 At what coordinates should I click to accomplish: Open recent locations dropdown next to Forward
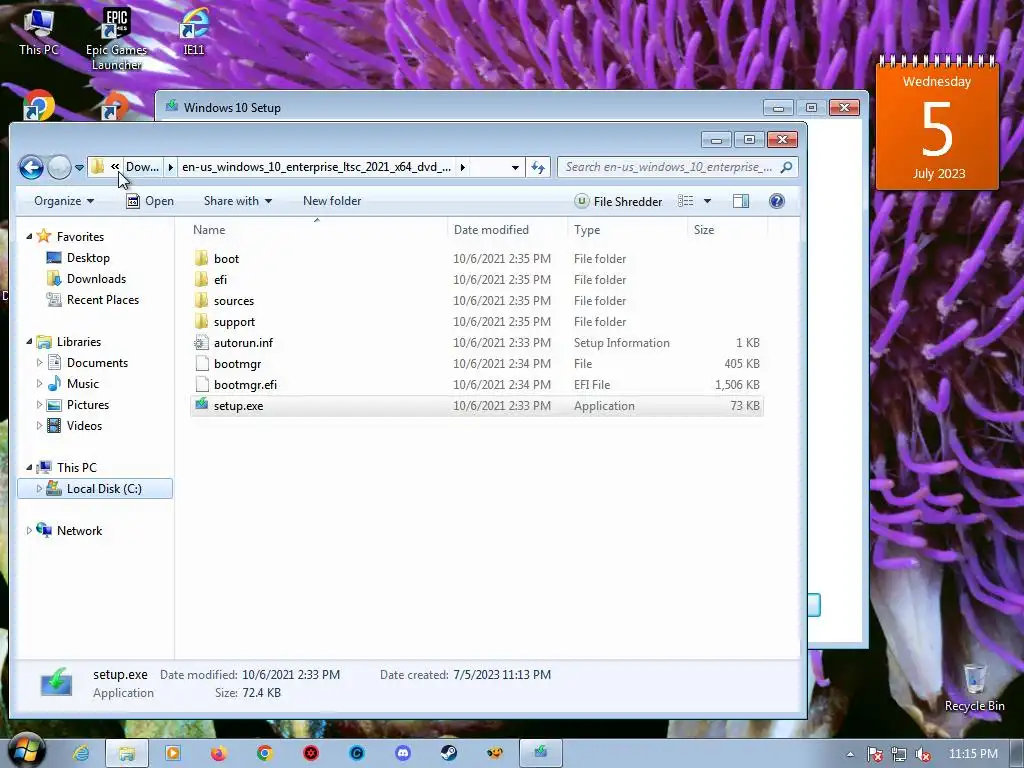click(79, 168)
